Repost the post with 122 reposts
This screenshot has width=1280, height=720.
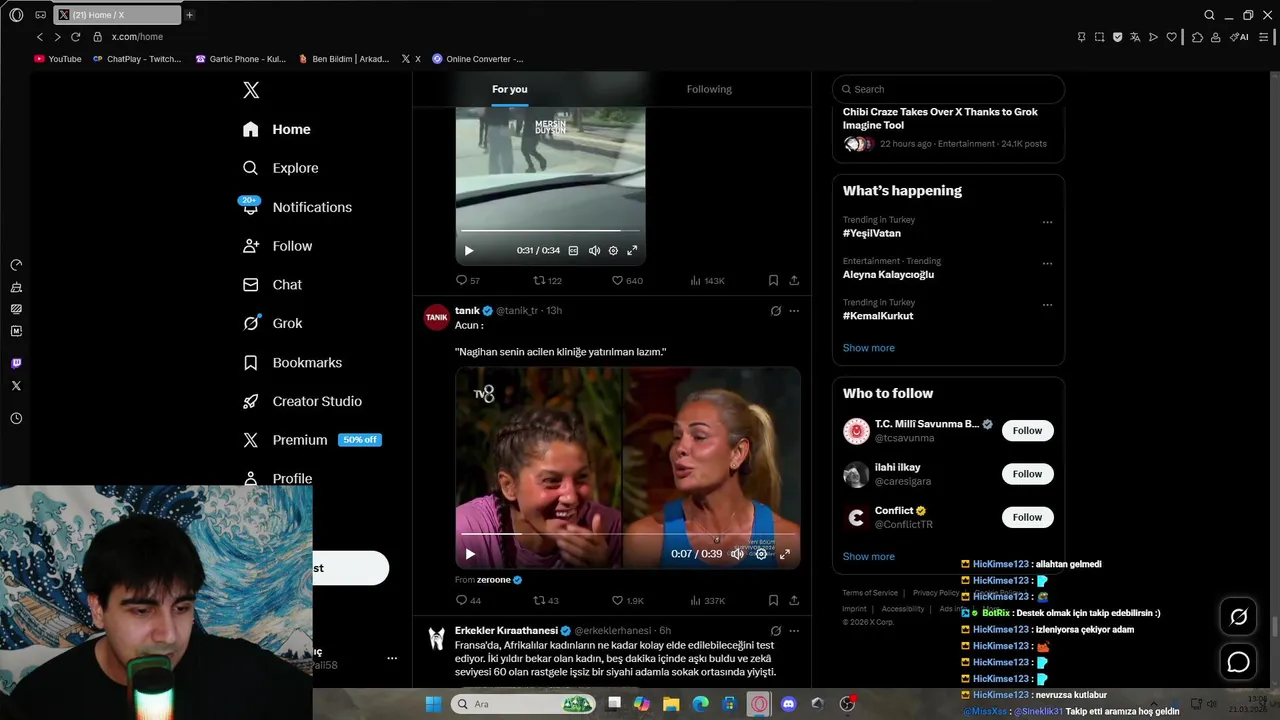tap(547, 281)
